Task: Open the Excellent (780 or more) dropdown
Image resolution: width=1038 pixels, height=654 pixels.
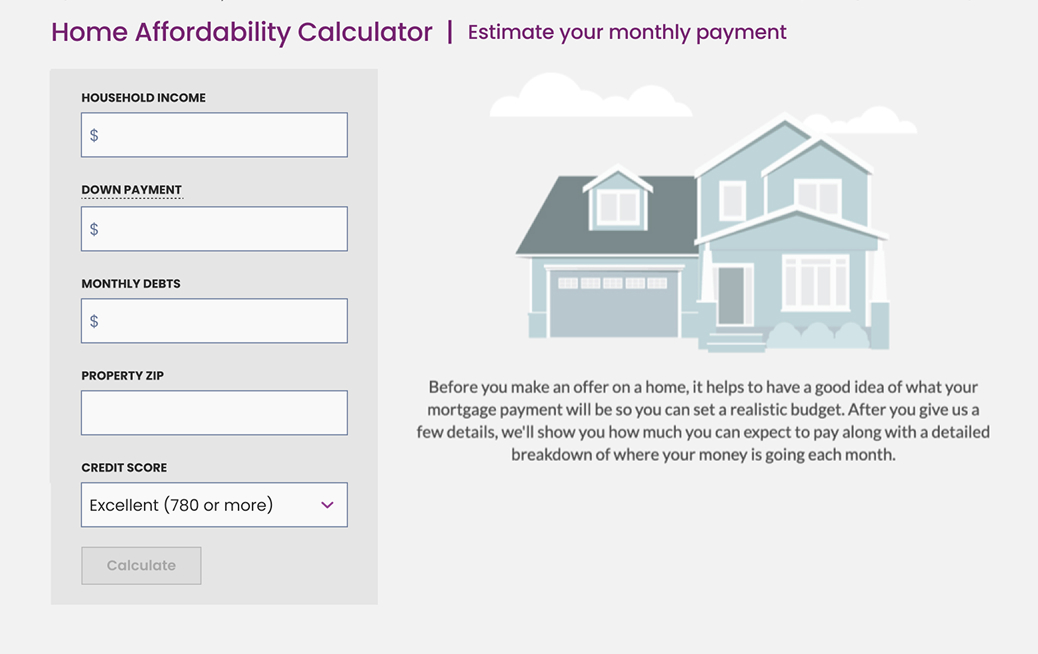Action: pos(214,505)
